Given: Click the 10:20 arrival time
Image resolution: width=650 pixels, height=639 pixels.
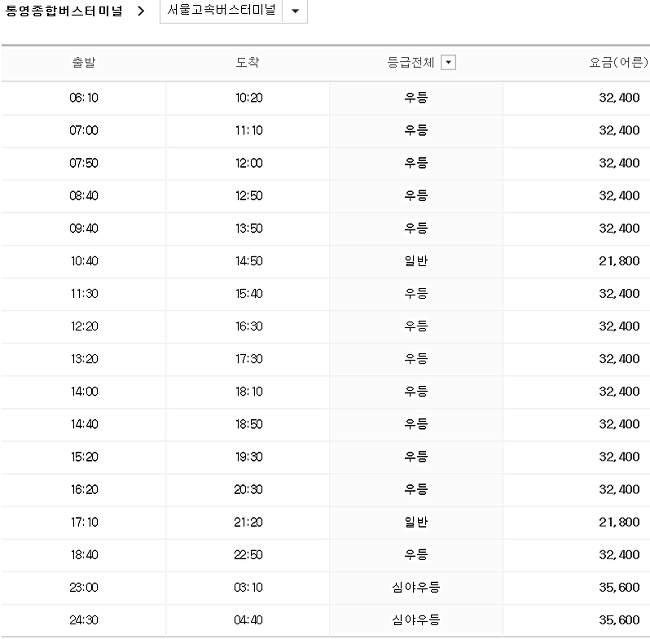Looking at the screenshot, I should 249,98.
